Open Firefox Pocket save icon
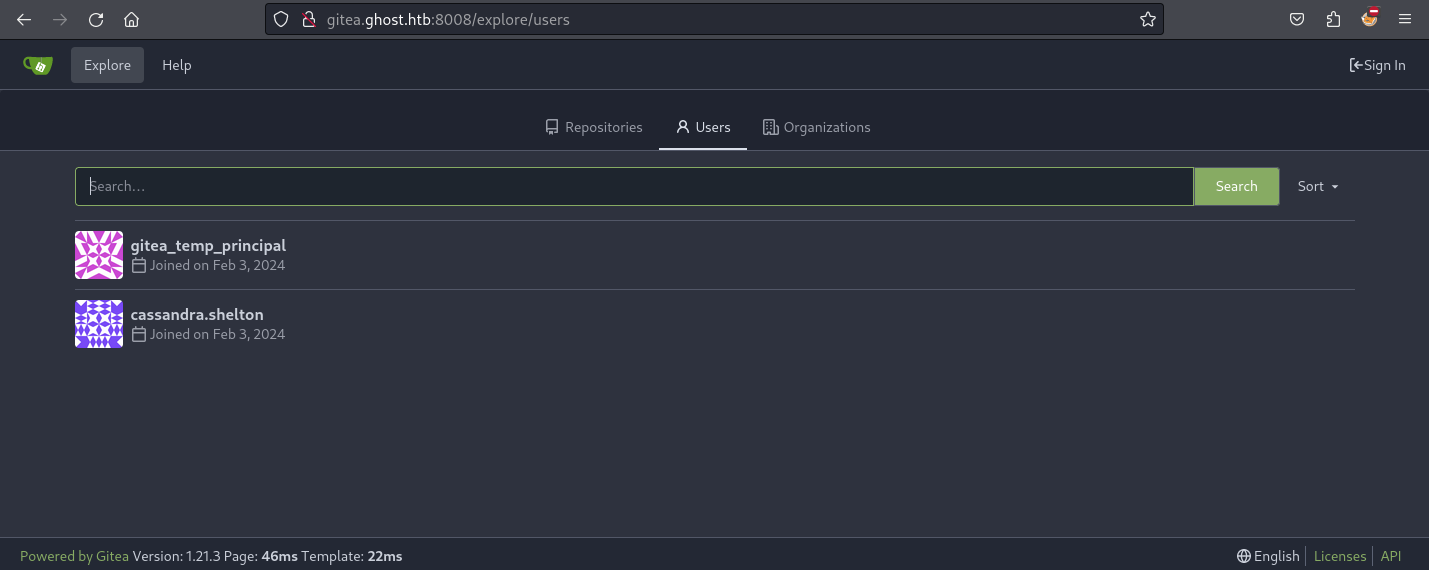The width and height of the screenshot is (1429, 570). coord(1297,19)
